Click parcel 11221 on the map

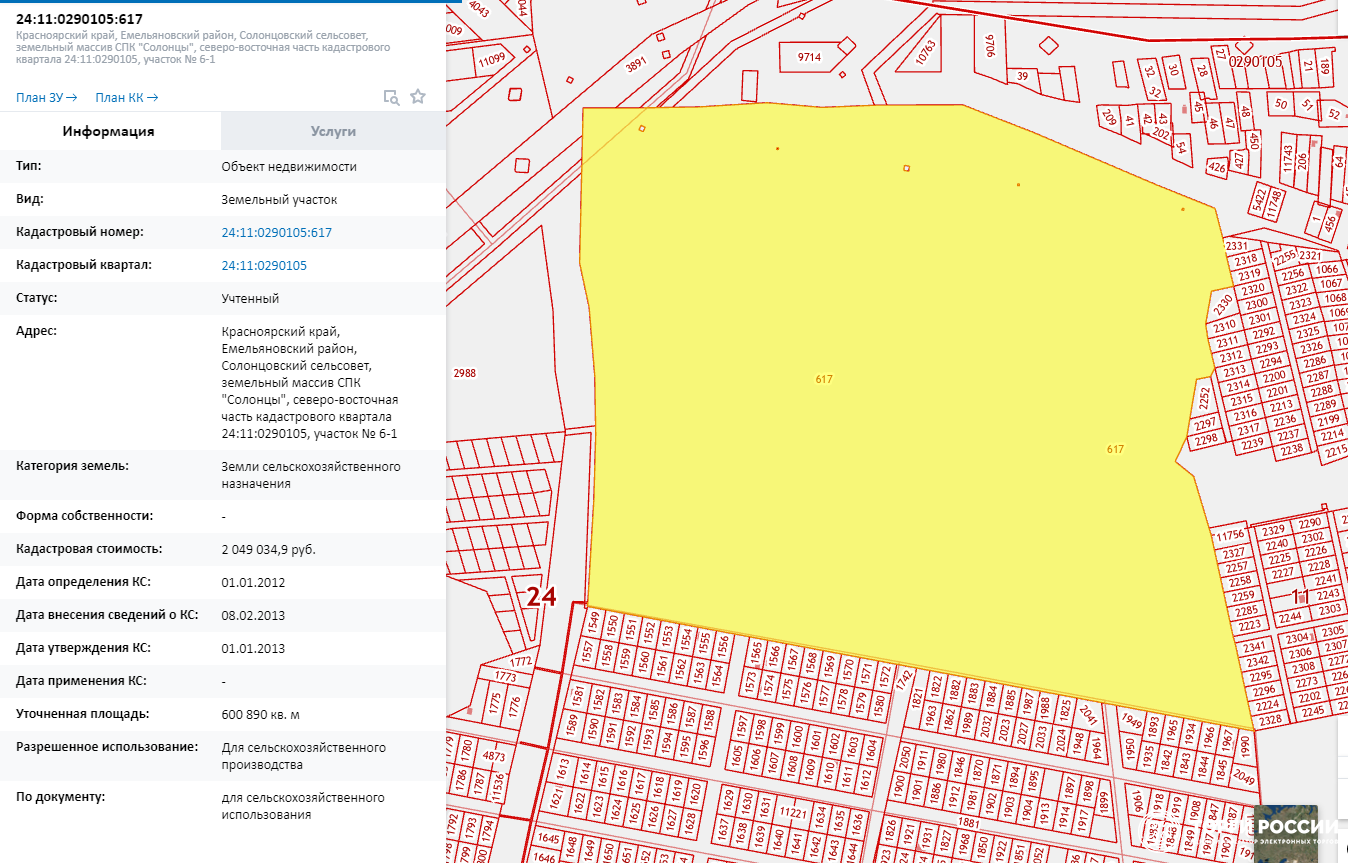792,814
